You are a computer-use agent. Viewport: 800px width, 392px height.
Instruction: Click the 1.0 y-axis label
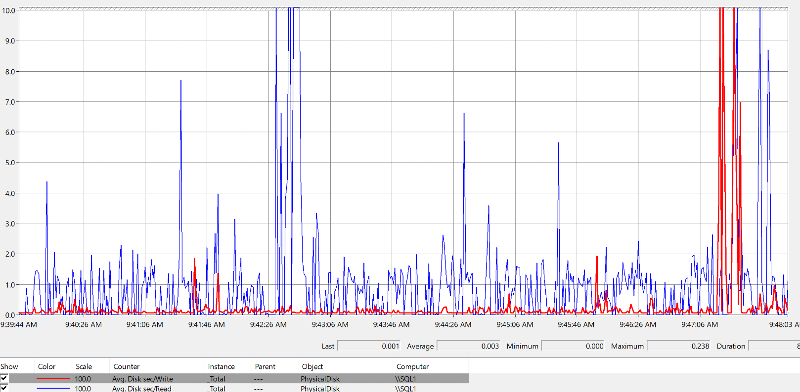(x=9, y=284)
